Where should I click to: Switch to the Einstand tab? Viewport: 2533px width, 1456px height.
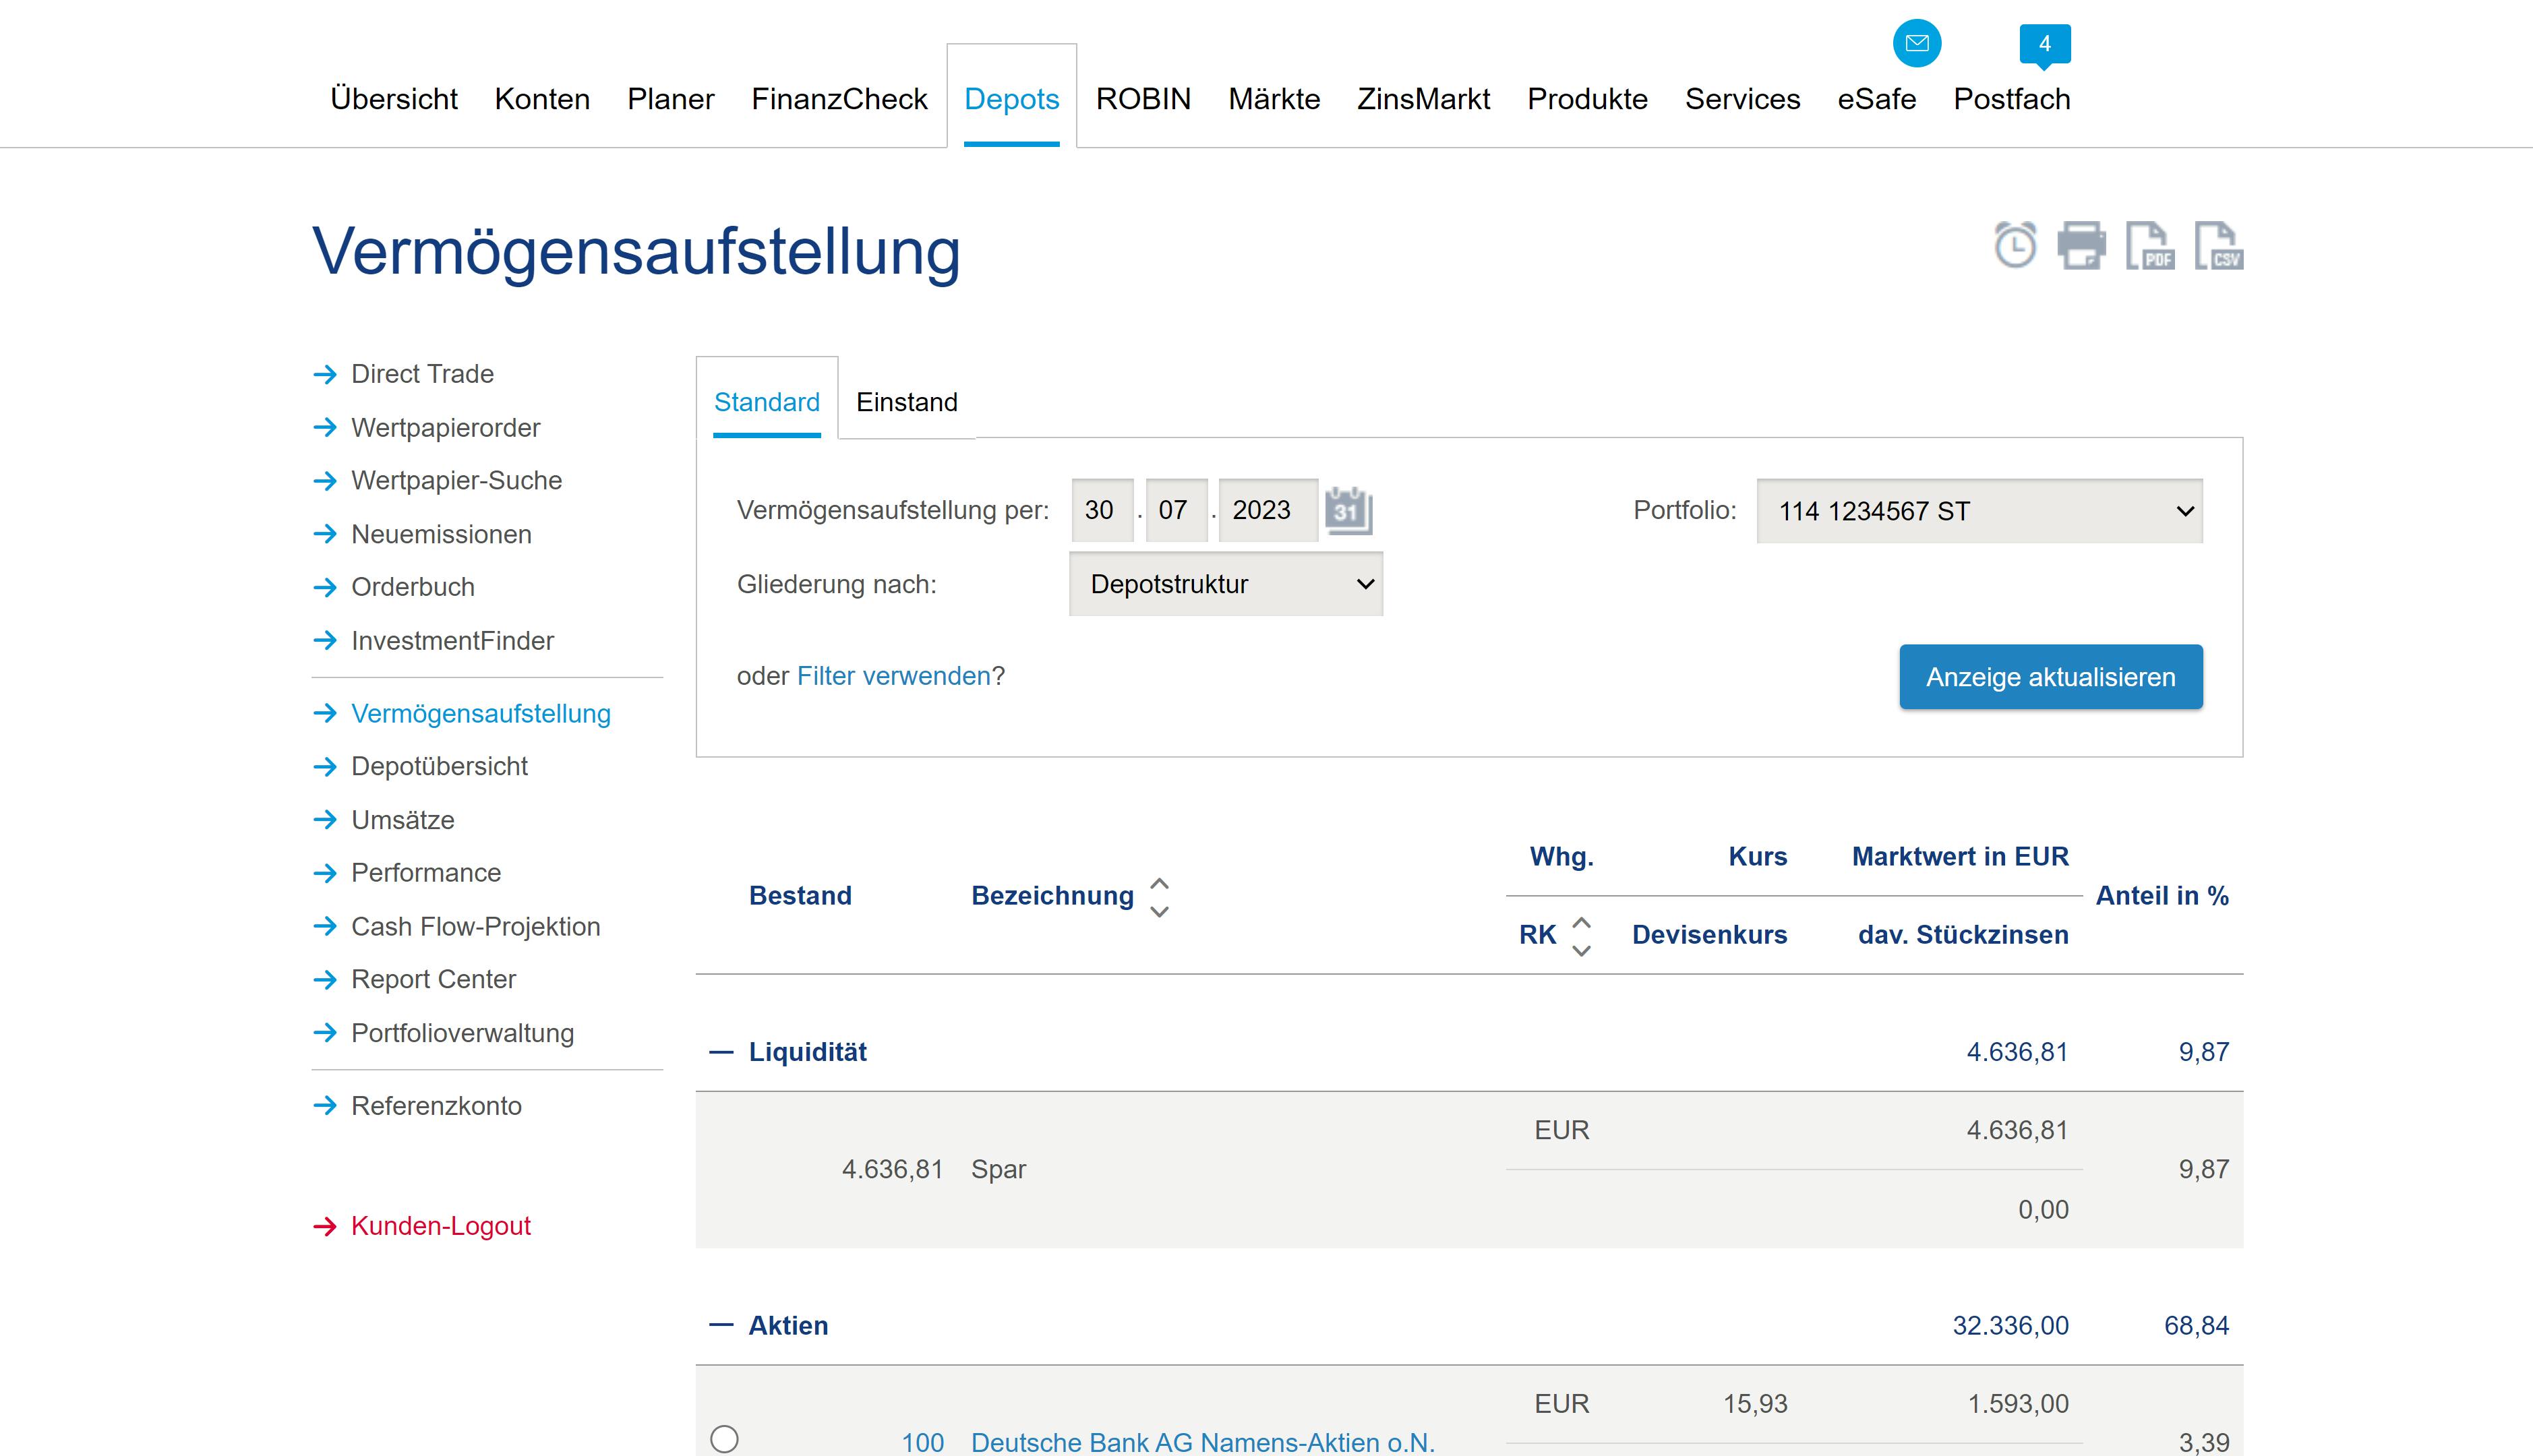(906, 402)
